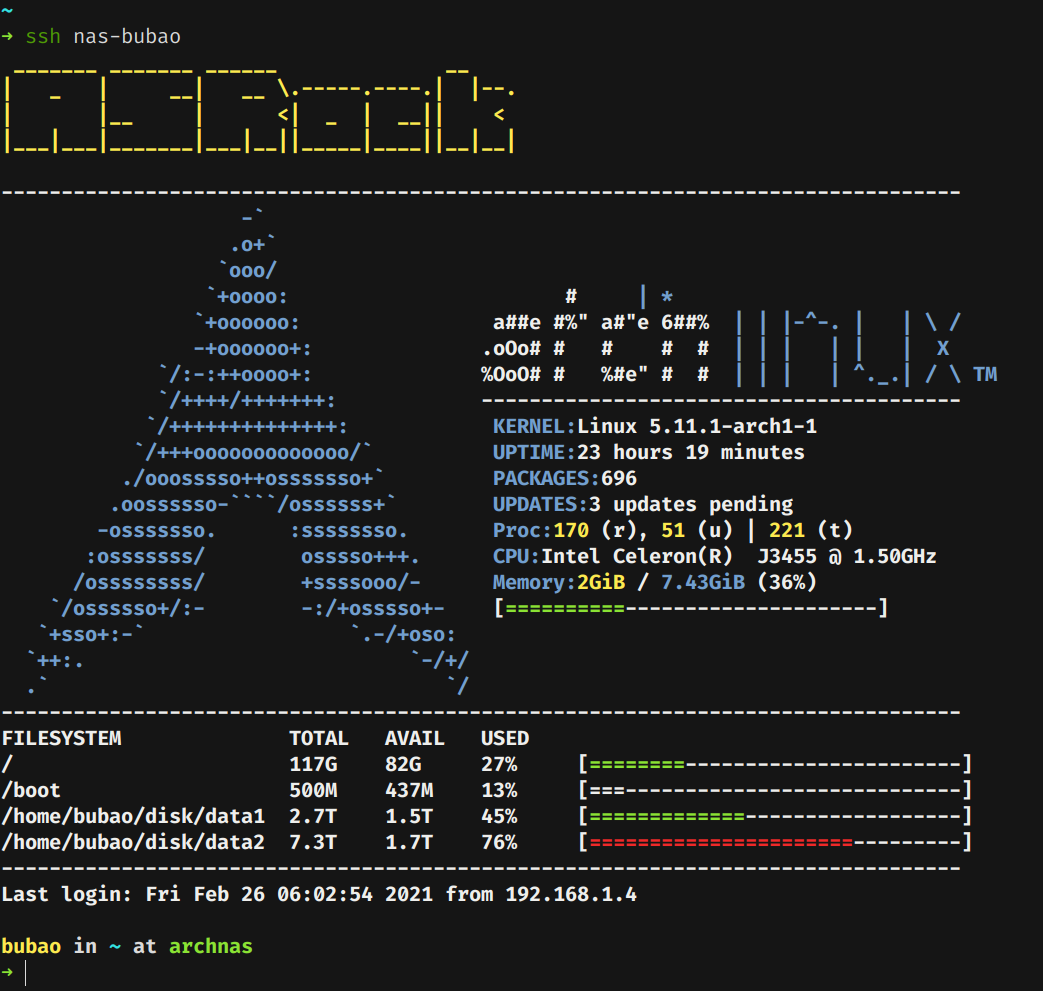1043x991 pixels.
Task: Click running process count '170'
Action: (x=571, y=530)
